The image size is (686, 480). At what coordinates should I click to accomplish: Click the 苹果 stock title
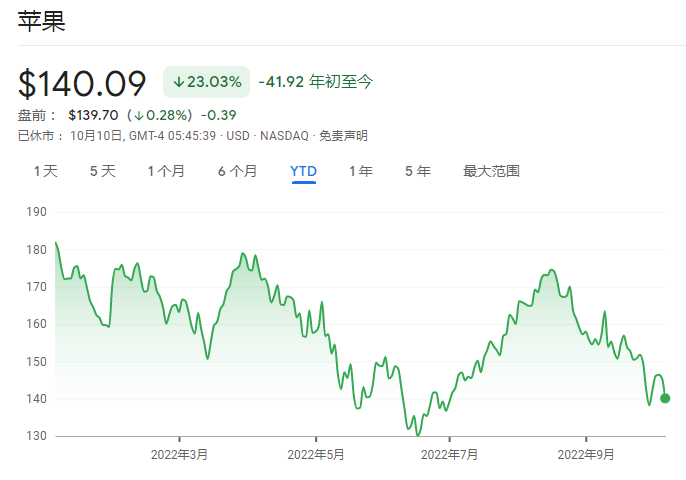click(42, 22)
